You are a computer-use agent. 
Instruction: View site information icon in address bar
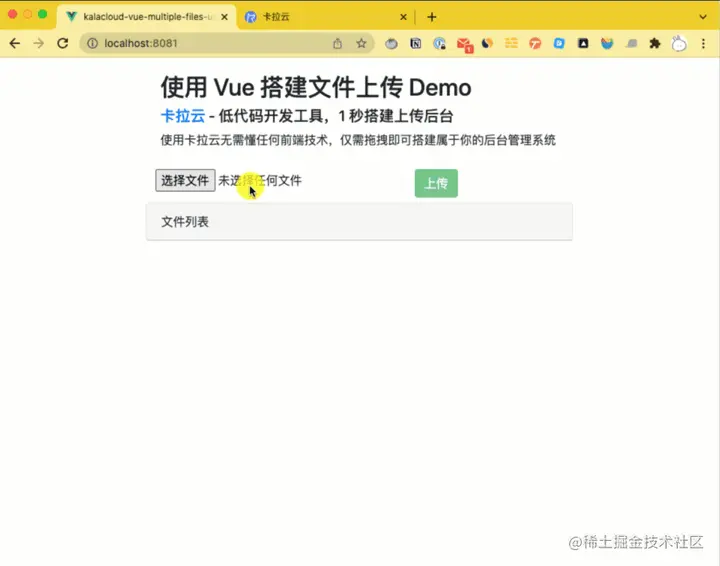pyautogui.click(x=92, y=43)
